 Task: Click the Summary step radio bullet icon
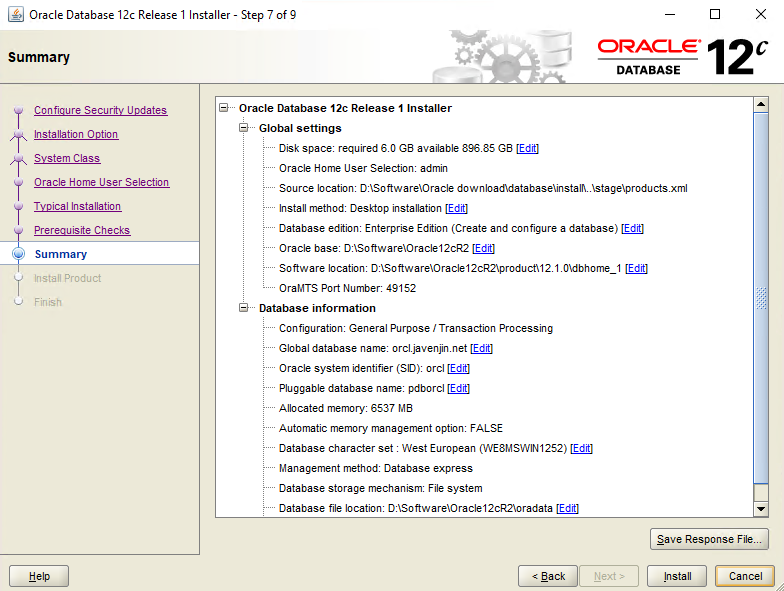click(x=18, y=254)
